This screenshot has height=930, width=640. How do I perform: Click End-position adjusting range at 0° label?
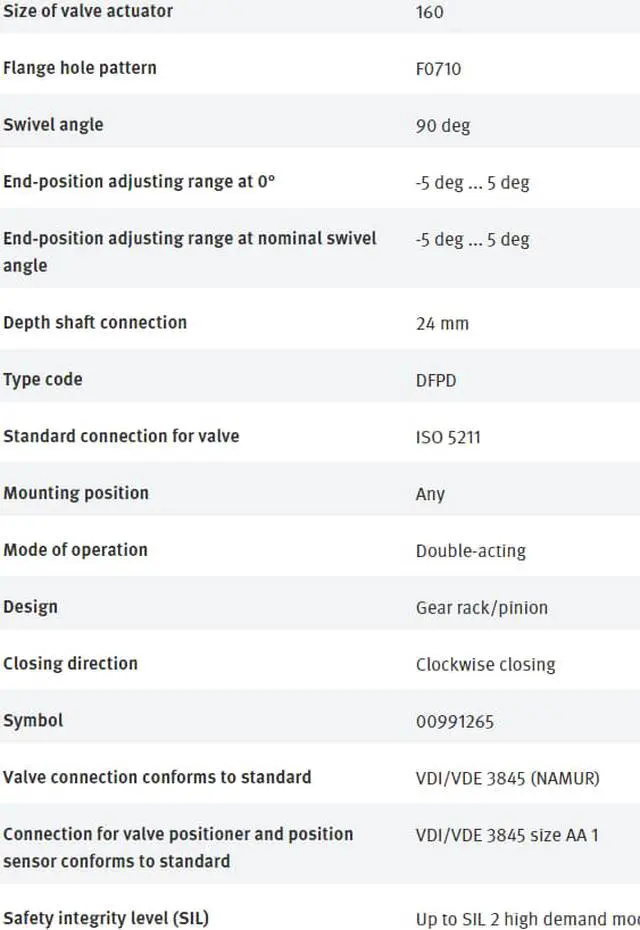click(x=139, y=181)
